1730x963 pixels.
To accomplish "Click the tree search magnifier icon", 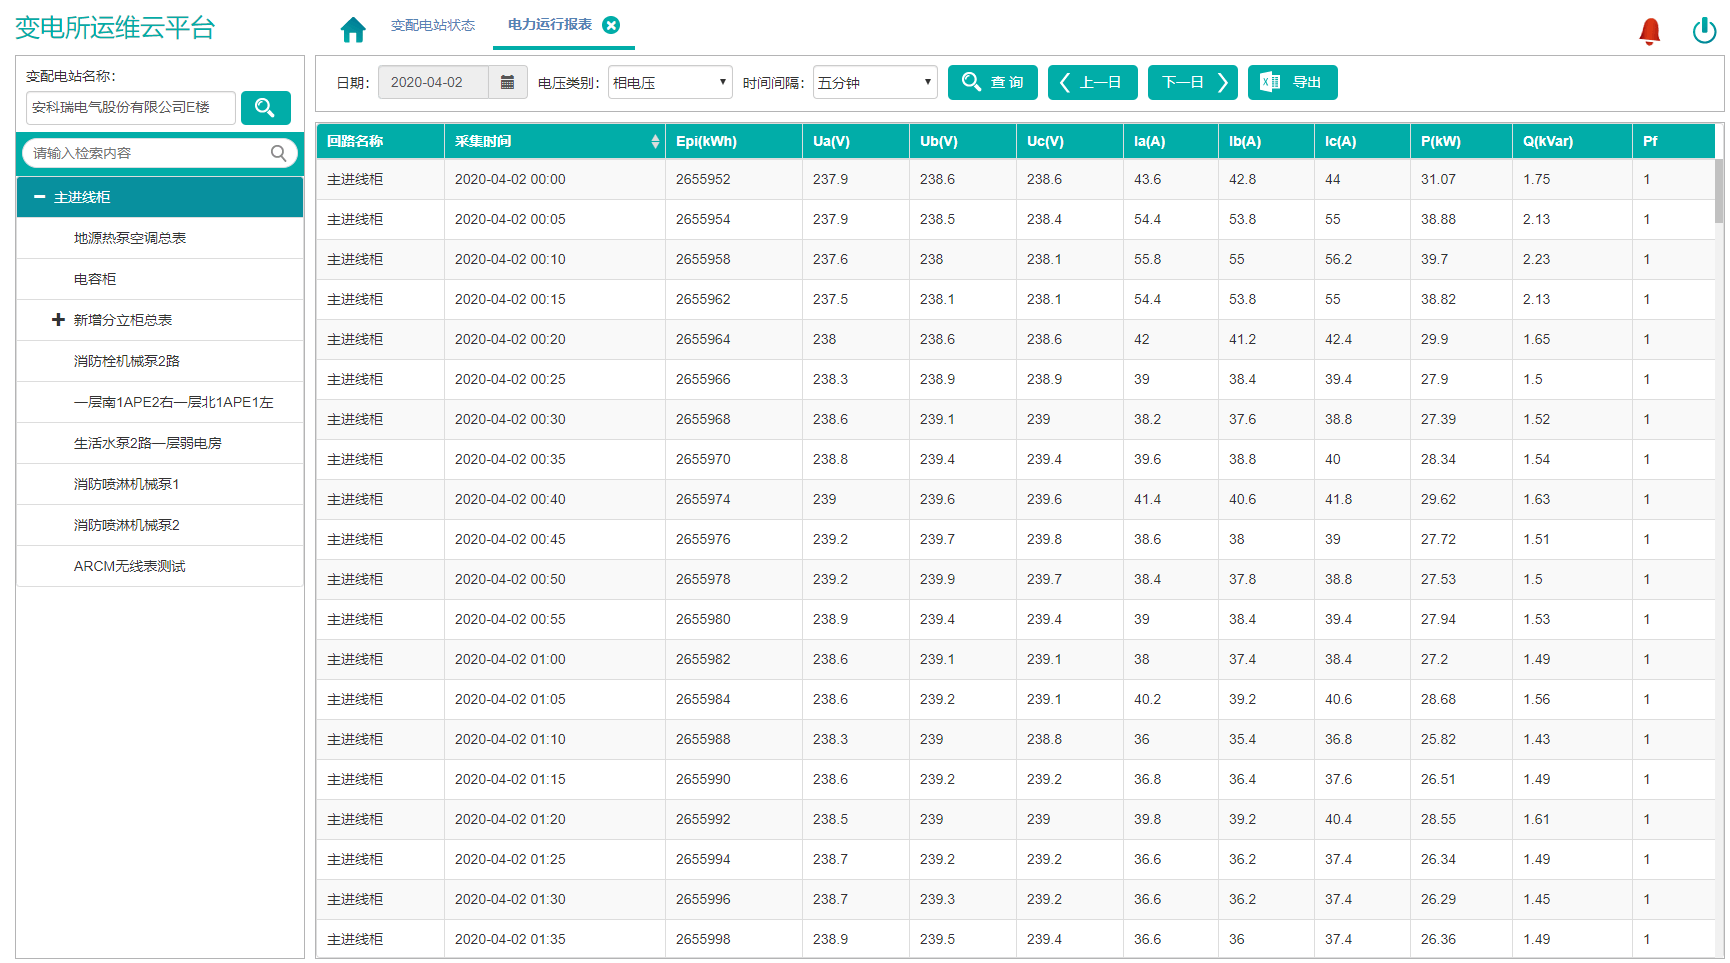I will pos(279,153).
